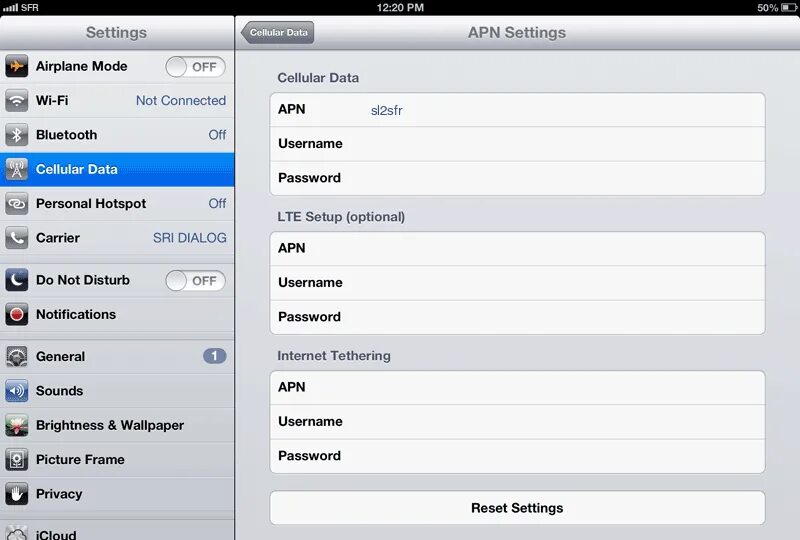This screenshot has width=800, height=540.
Task: Tap the Not Connected Wi-Fi status
Action: point(181,101)
